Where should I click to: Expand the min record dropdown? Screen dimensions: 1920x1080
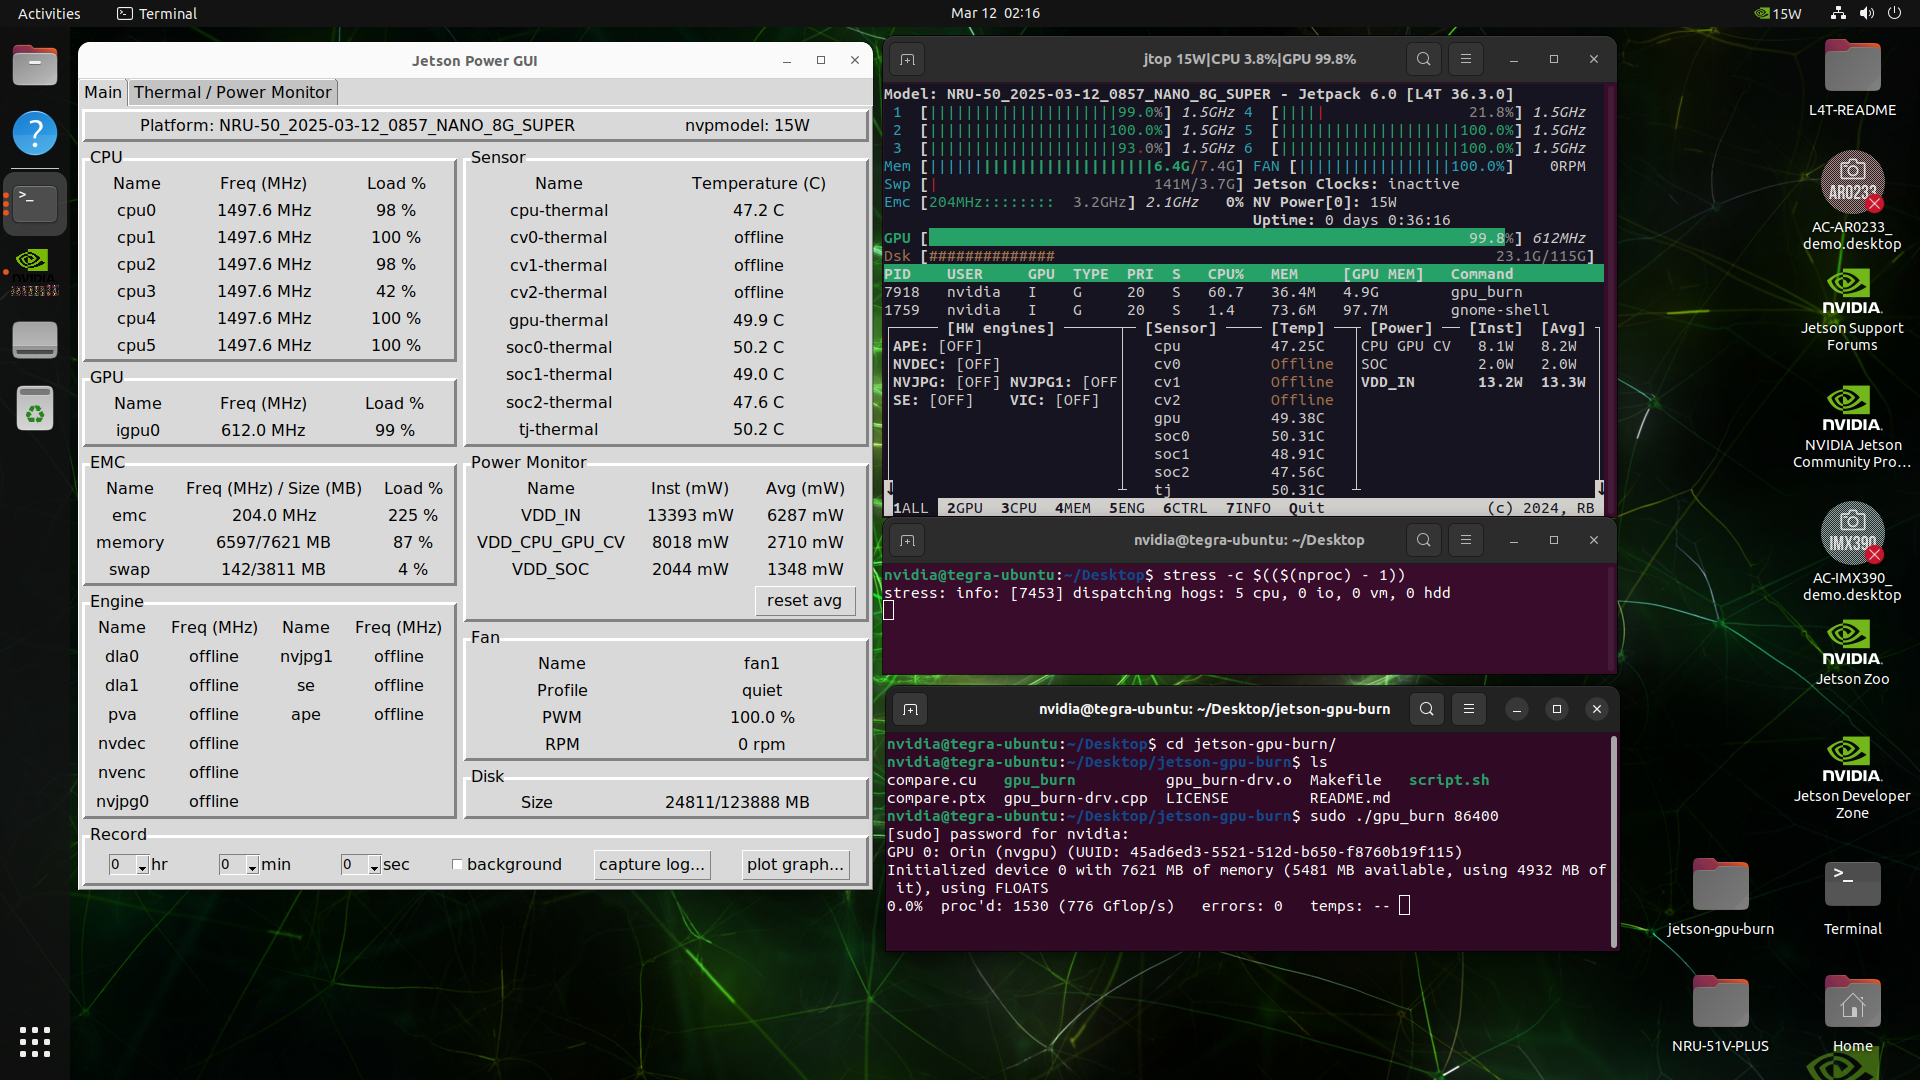pos(252,866)
